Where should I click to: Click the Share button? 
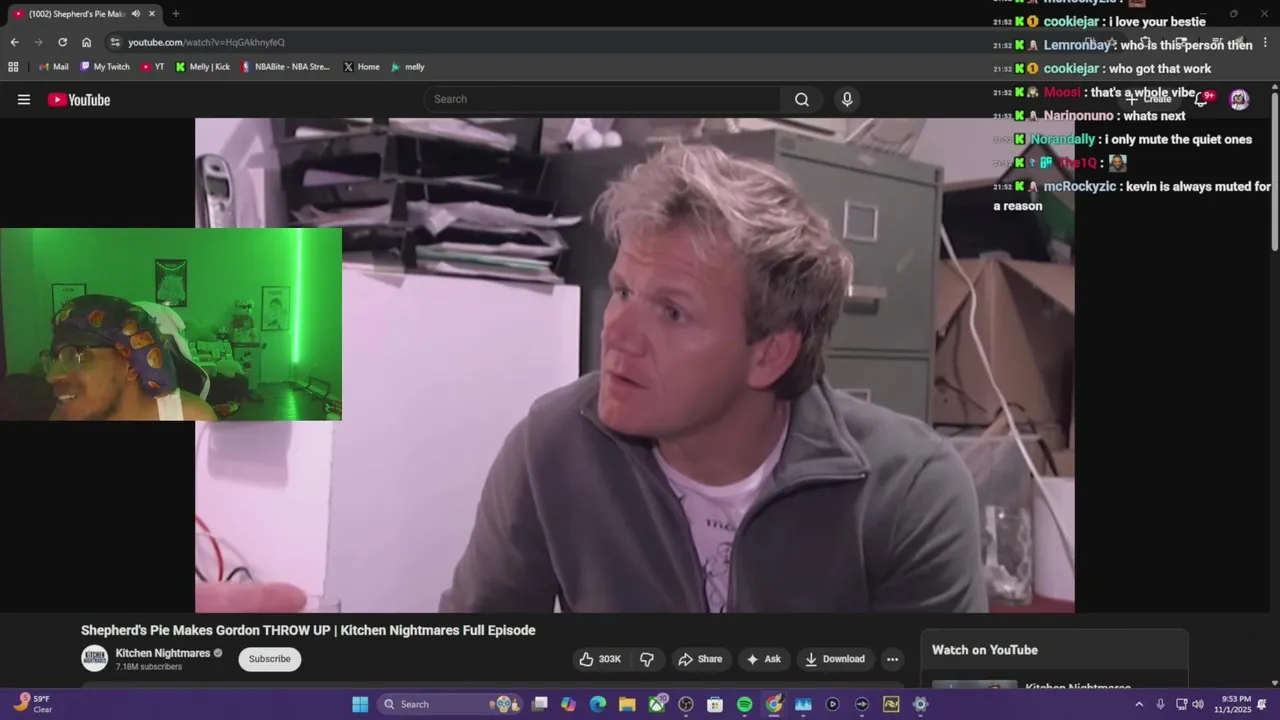[x=699, y=659]
